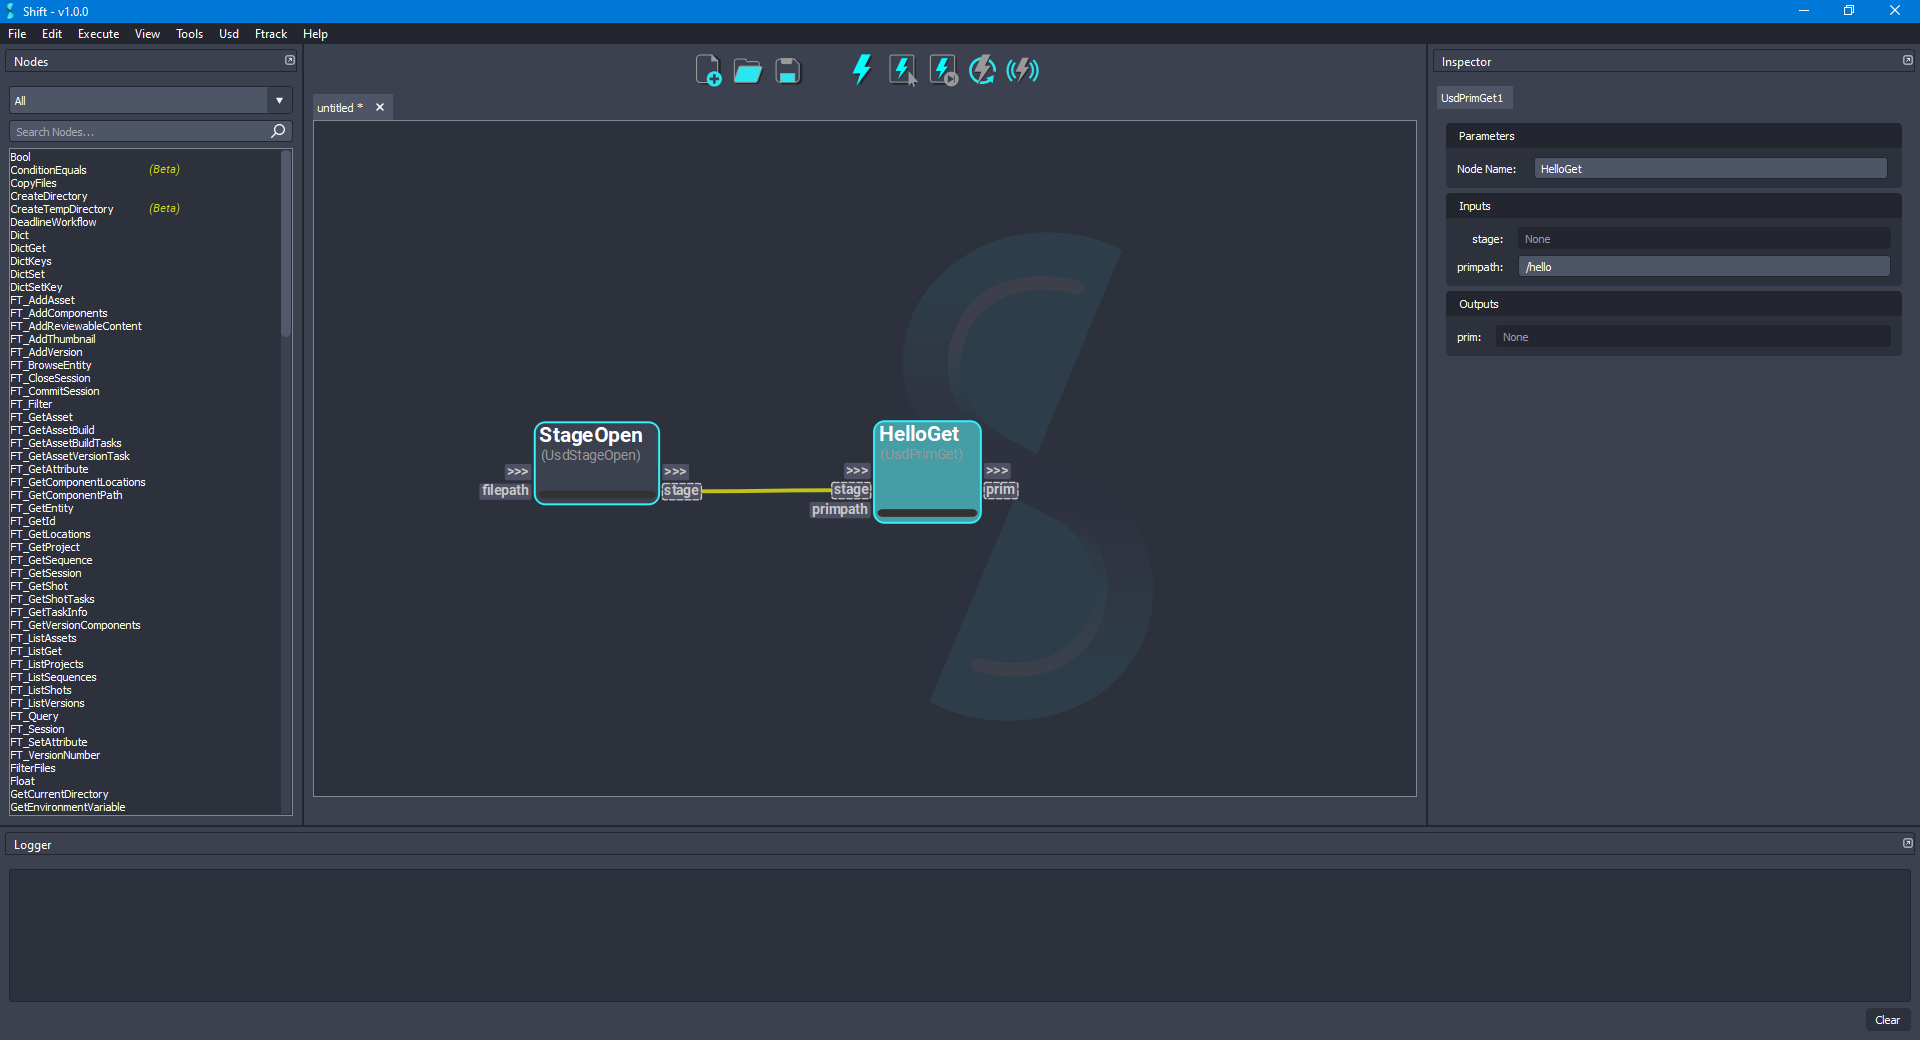The width and height of the screenshot is (1920, 1040).
Task: Create a new graph with the new file icon
Action: 709,70
